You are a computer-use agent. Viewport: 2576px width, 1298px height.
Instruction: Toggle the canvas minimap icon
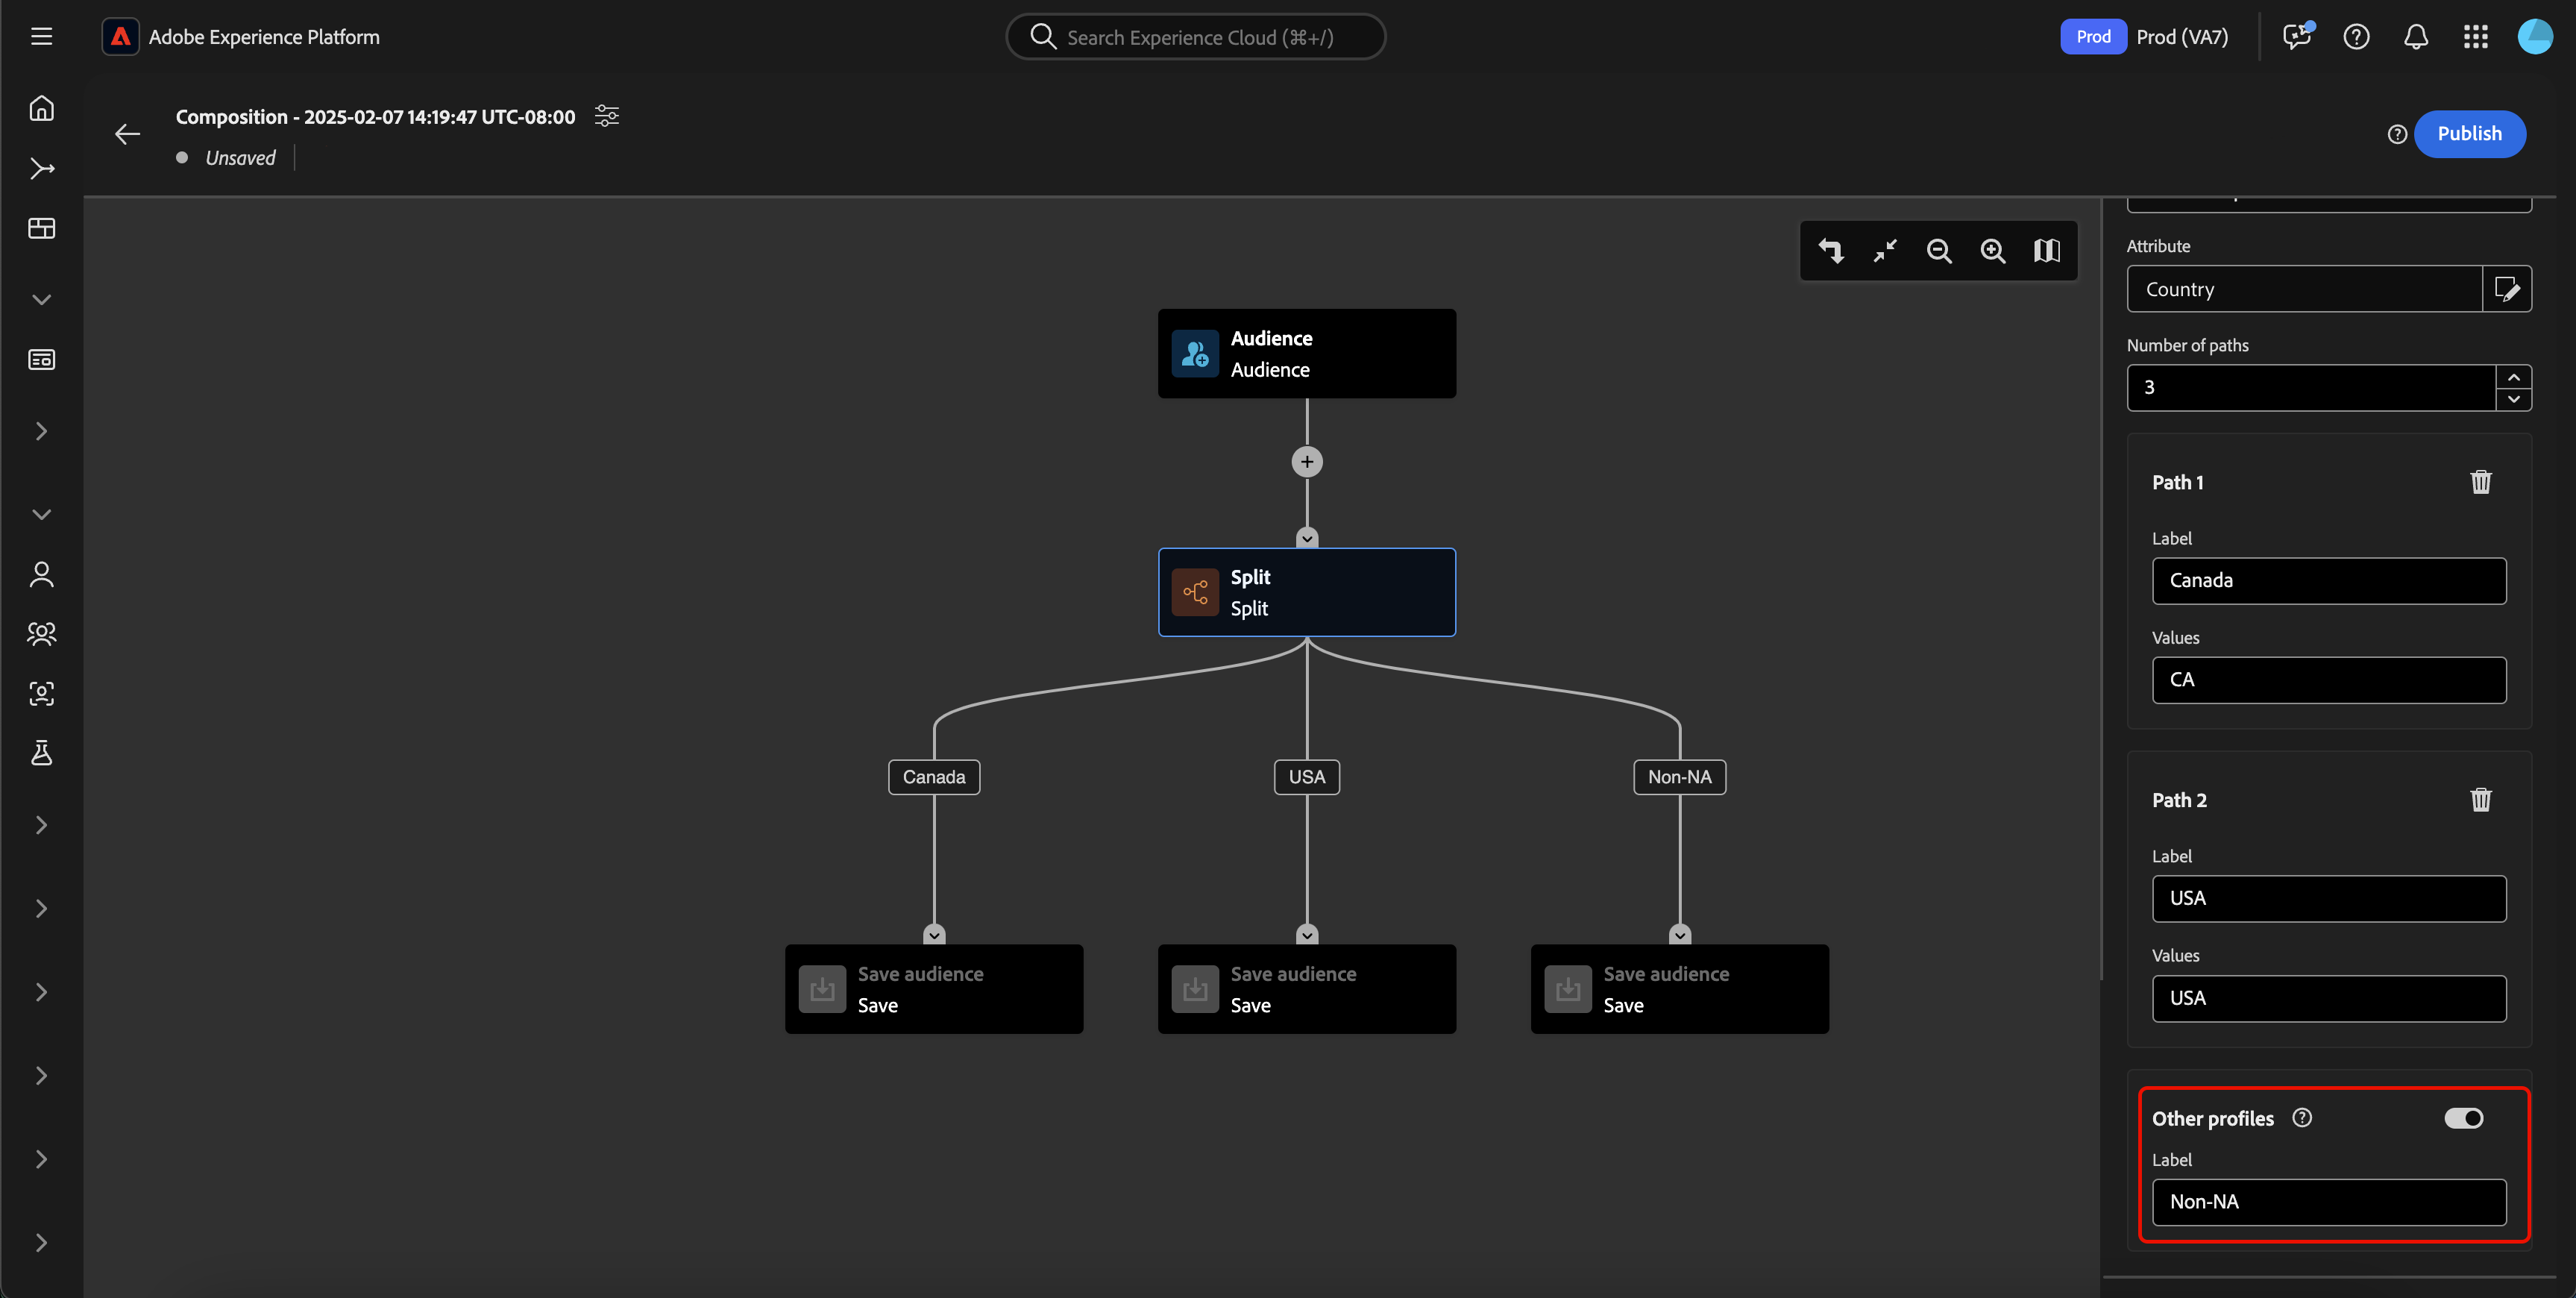pos(2046,251)
